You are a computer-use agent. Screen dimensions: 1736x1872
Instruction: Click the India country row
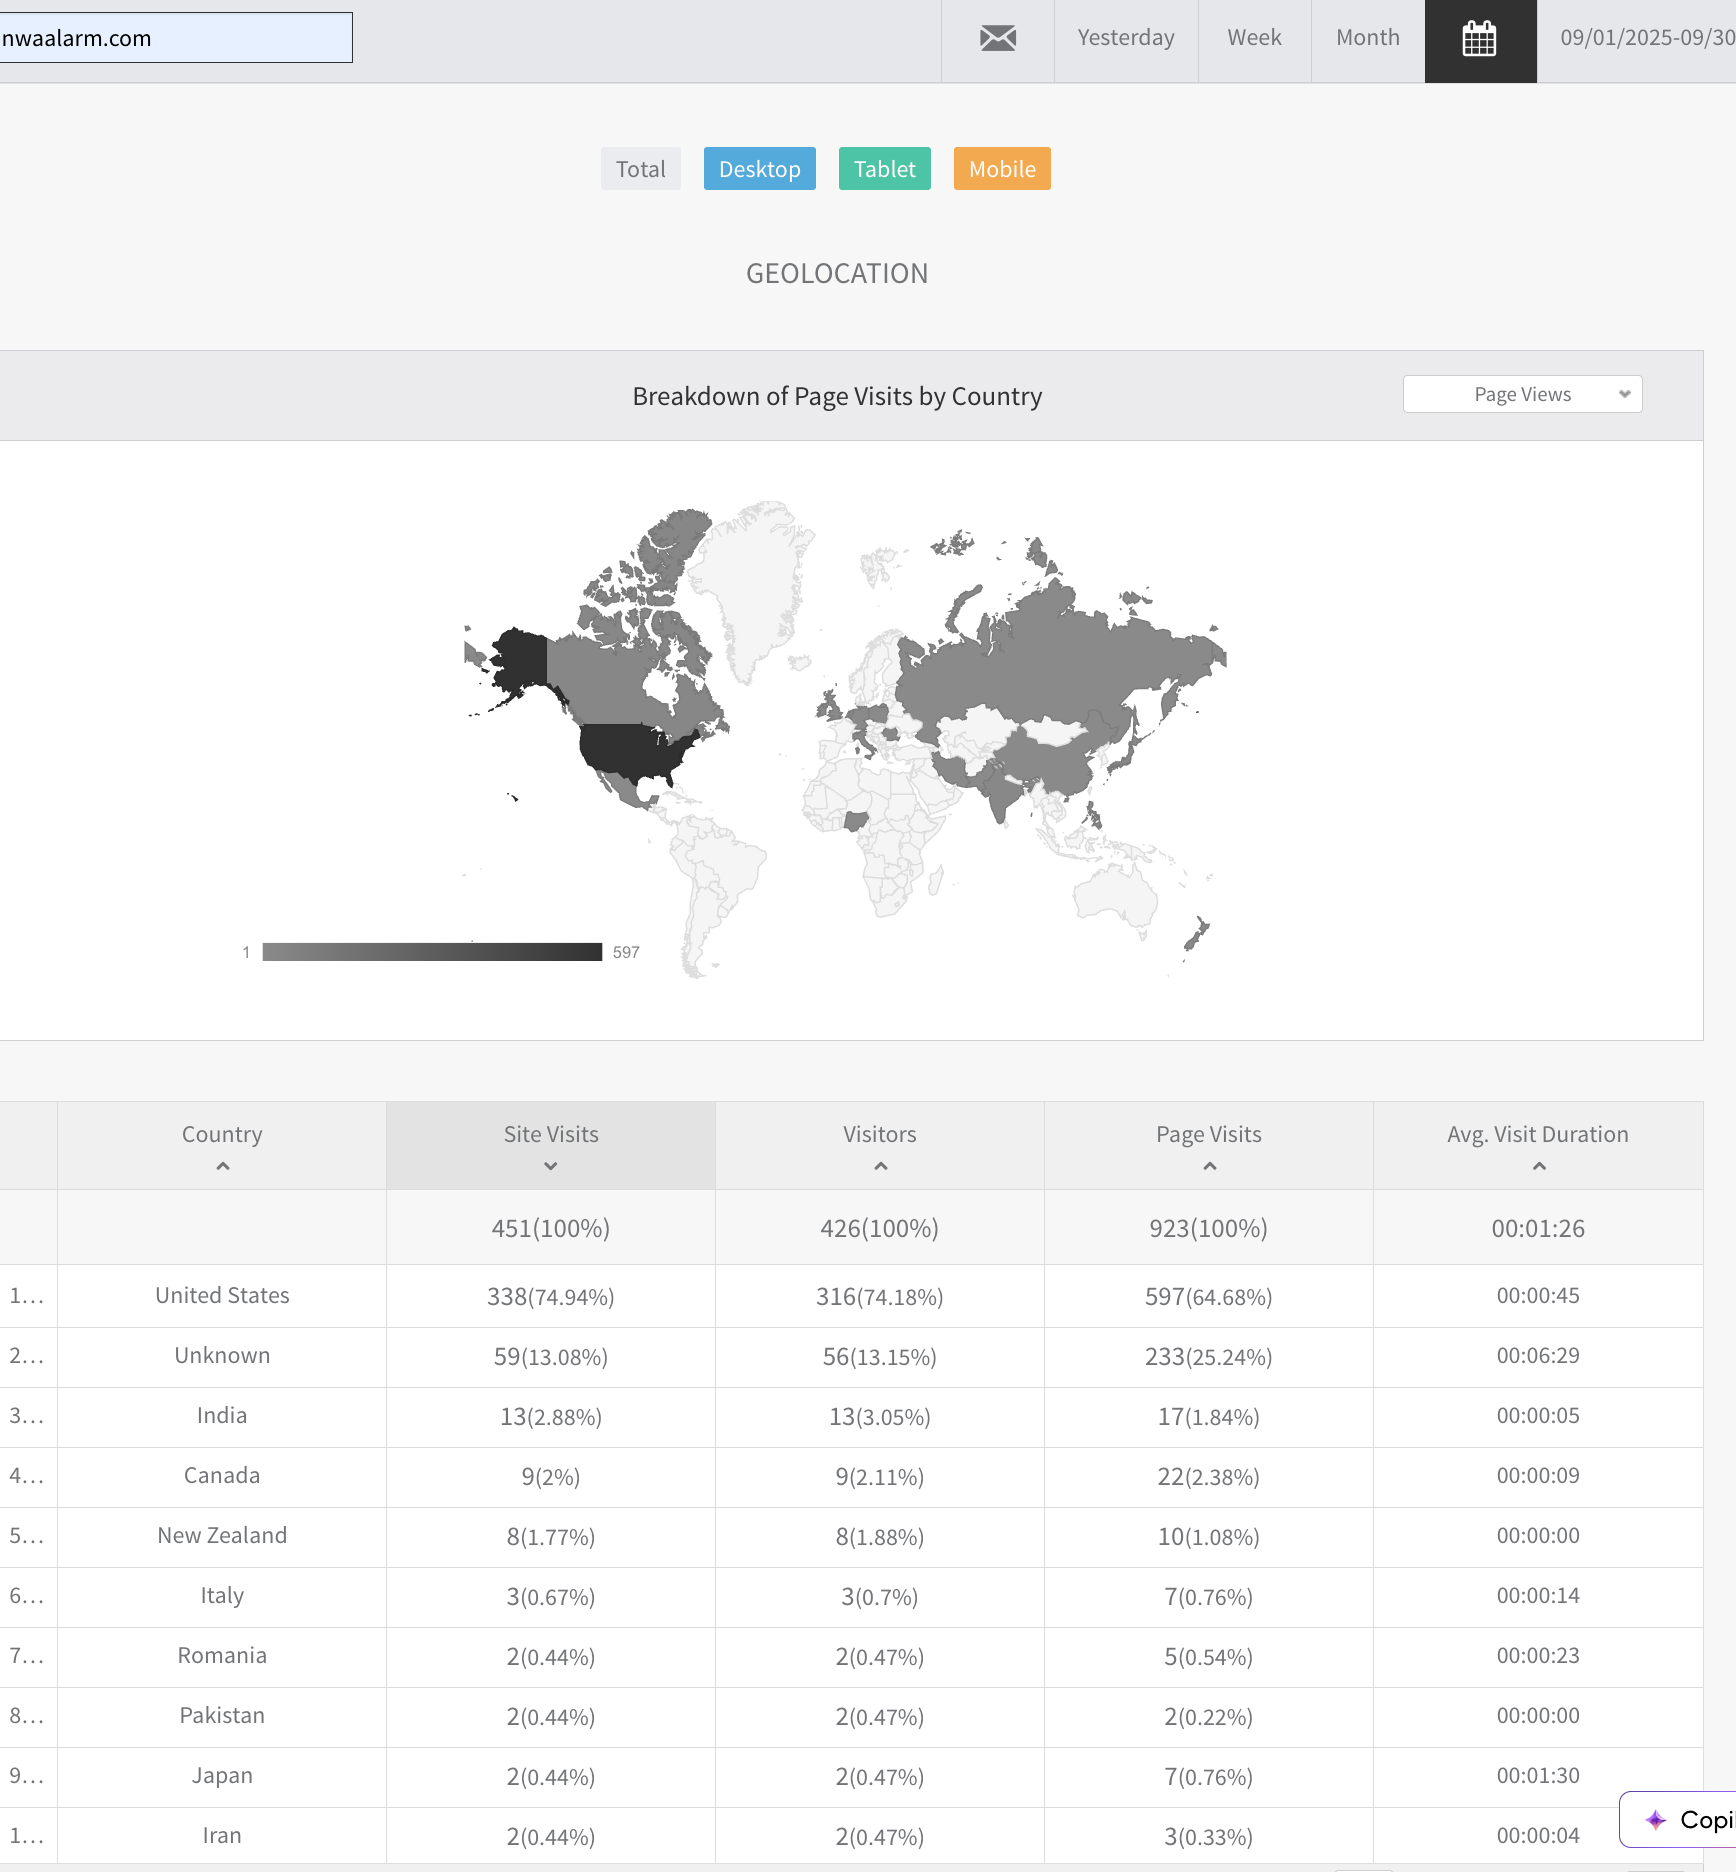coord(851,1416)
